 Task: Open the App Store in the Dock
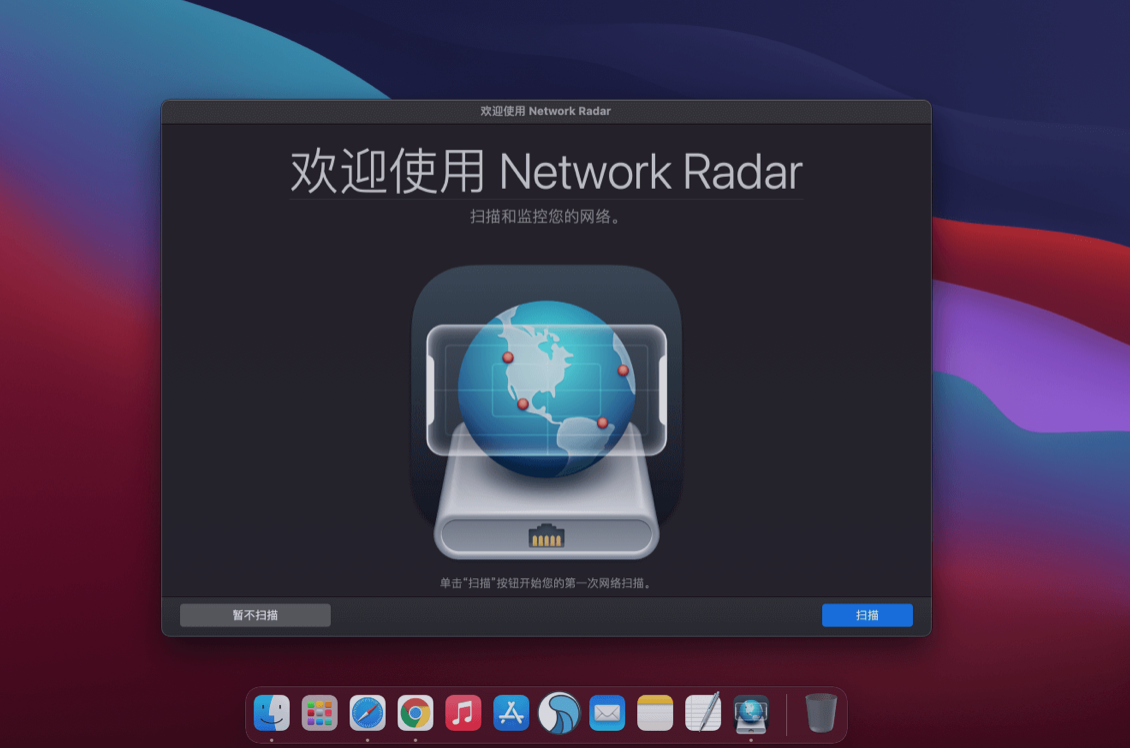click(x=511, y=713)
